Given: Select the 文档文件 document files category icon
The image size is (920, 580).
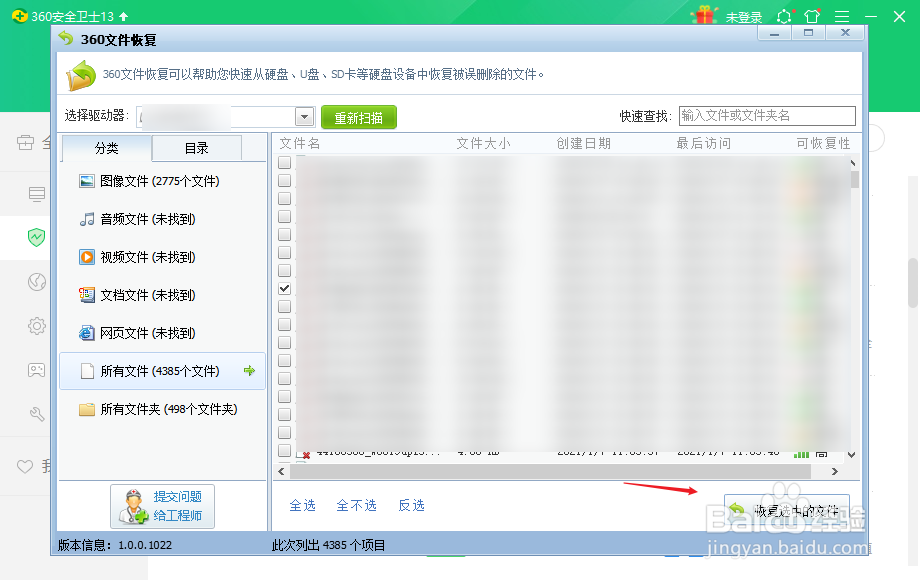Looking at the screenshot, I should 88,295.
